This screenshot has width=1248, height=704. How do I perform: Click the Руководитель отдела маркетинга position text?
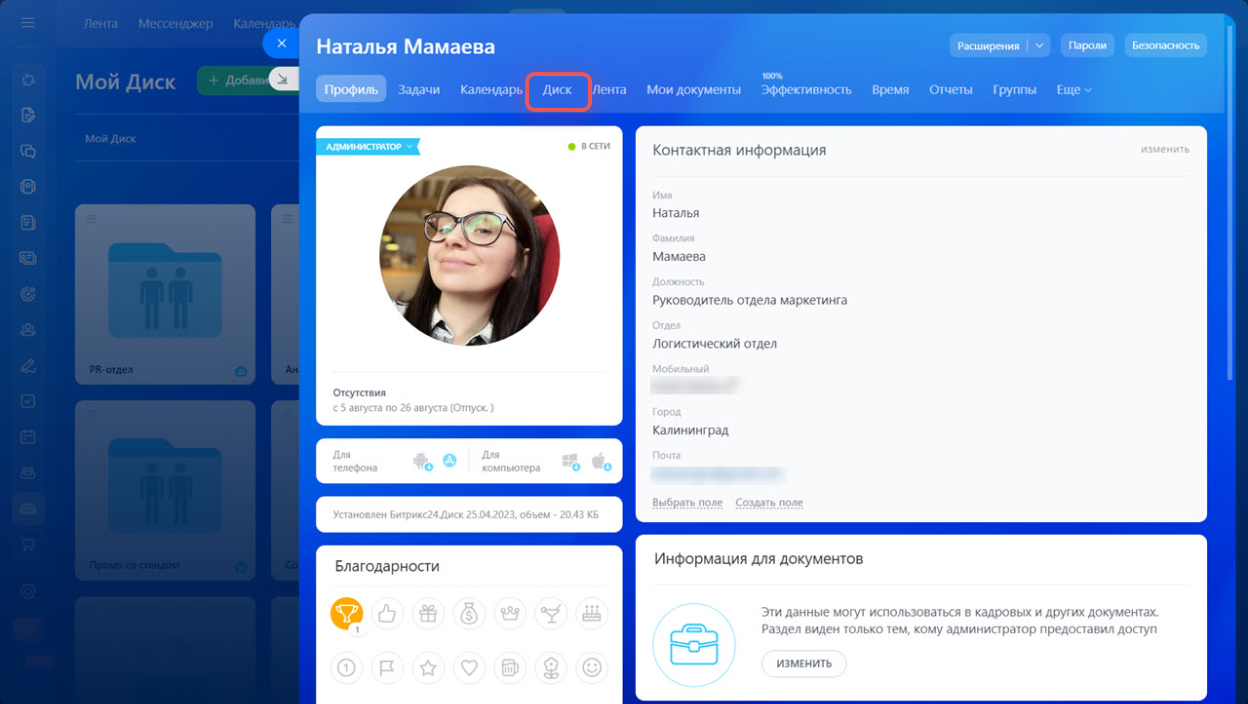[750, 300]
